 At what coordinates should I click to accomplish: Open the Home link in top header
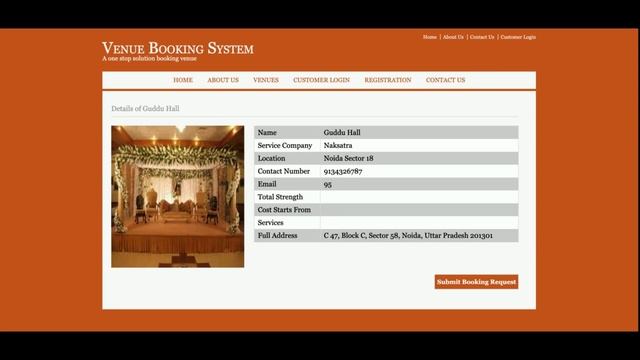coord(429,37)
